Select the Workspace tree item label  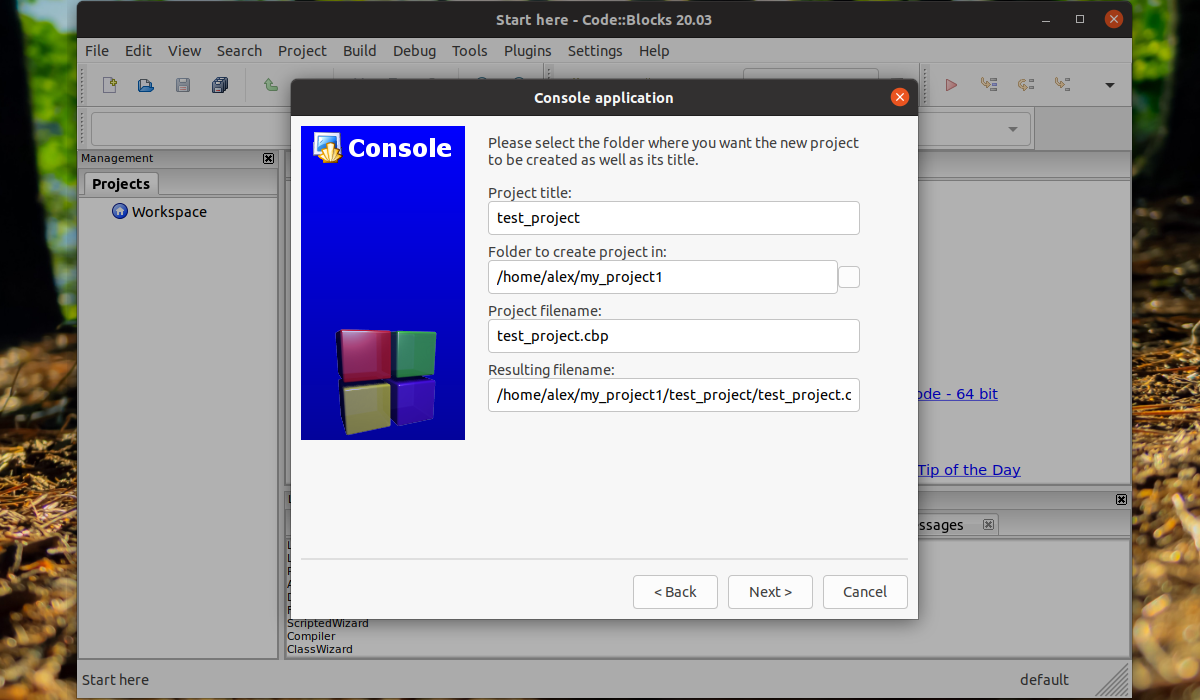[169, 212]
